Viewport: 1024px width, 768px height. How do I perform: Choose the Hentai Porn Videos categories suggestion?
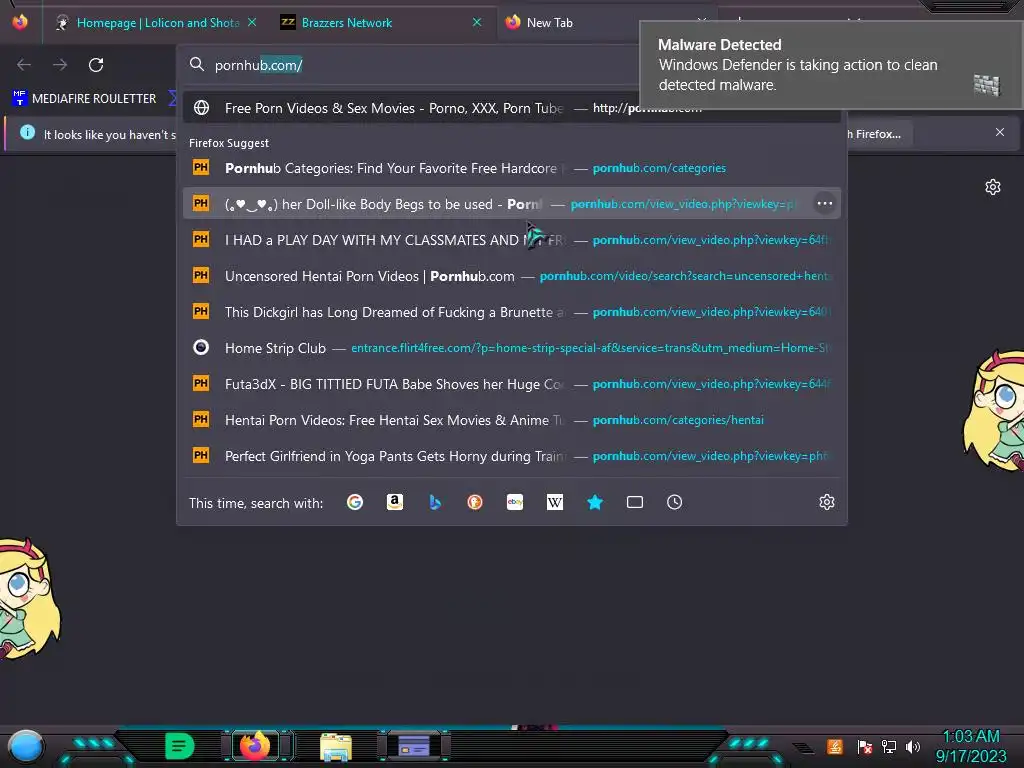click(x=511, y=420)
